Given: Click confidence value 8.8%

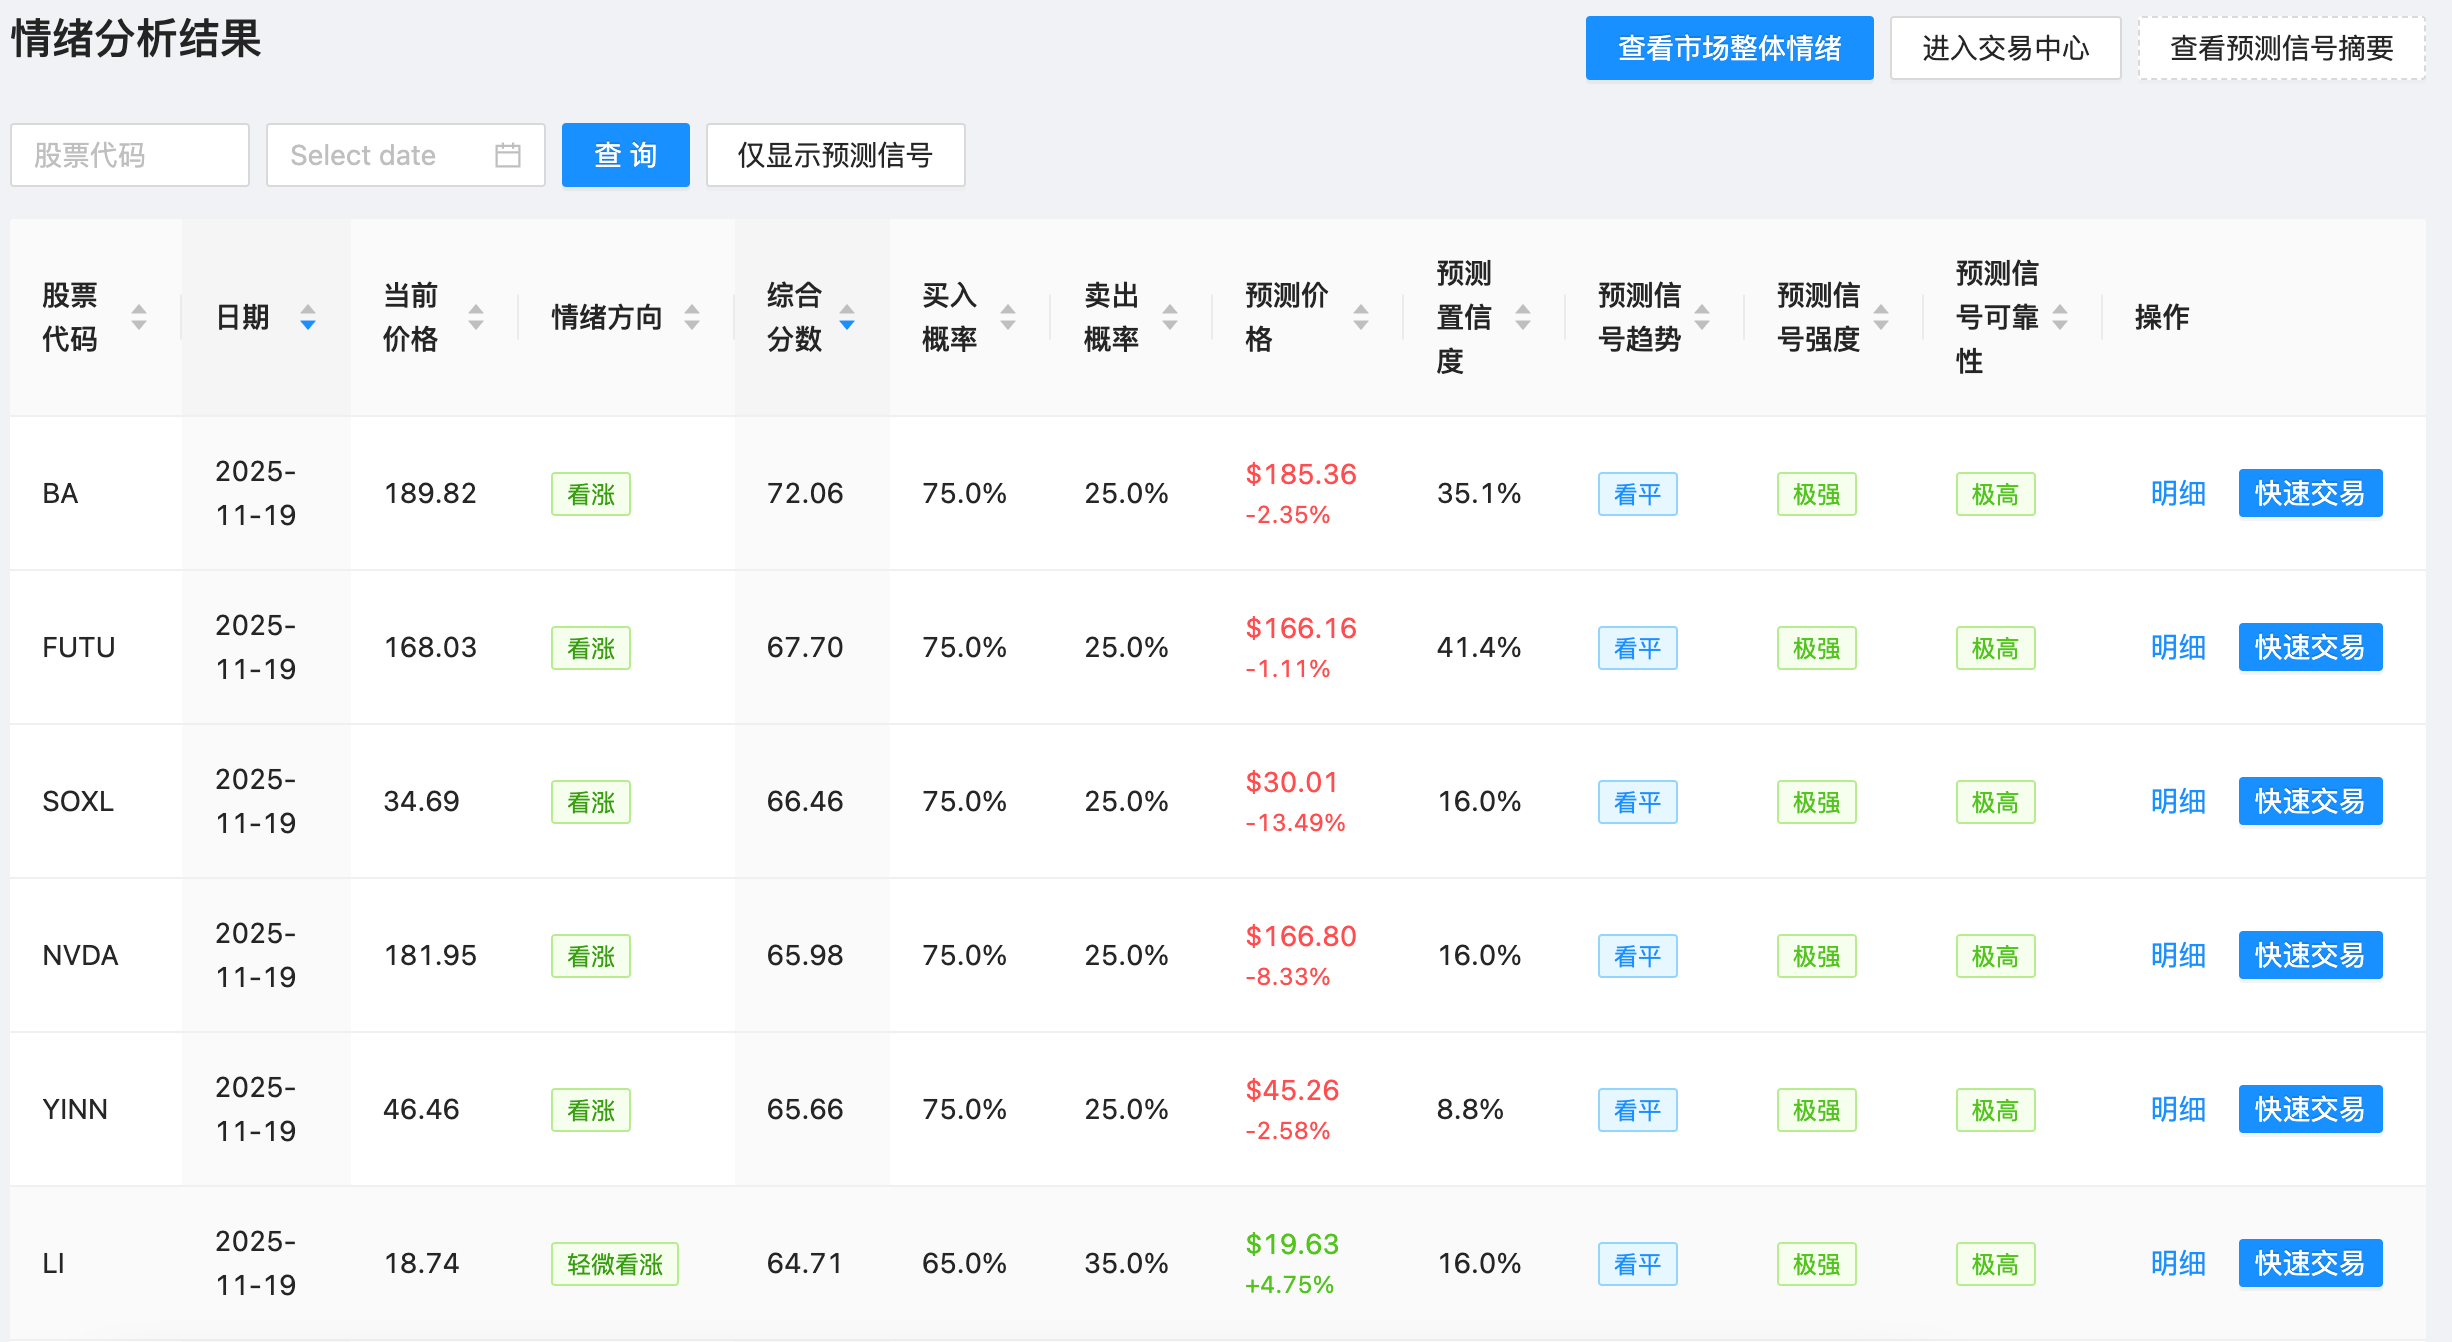Looking at the screenshot, I should point(1470,1109).
